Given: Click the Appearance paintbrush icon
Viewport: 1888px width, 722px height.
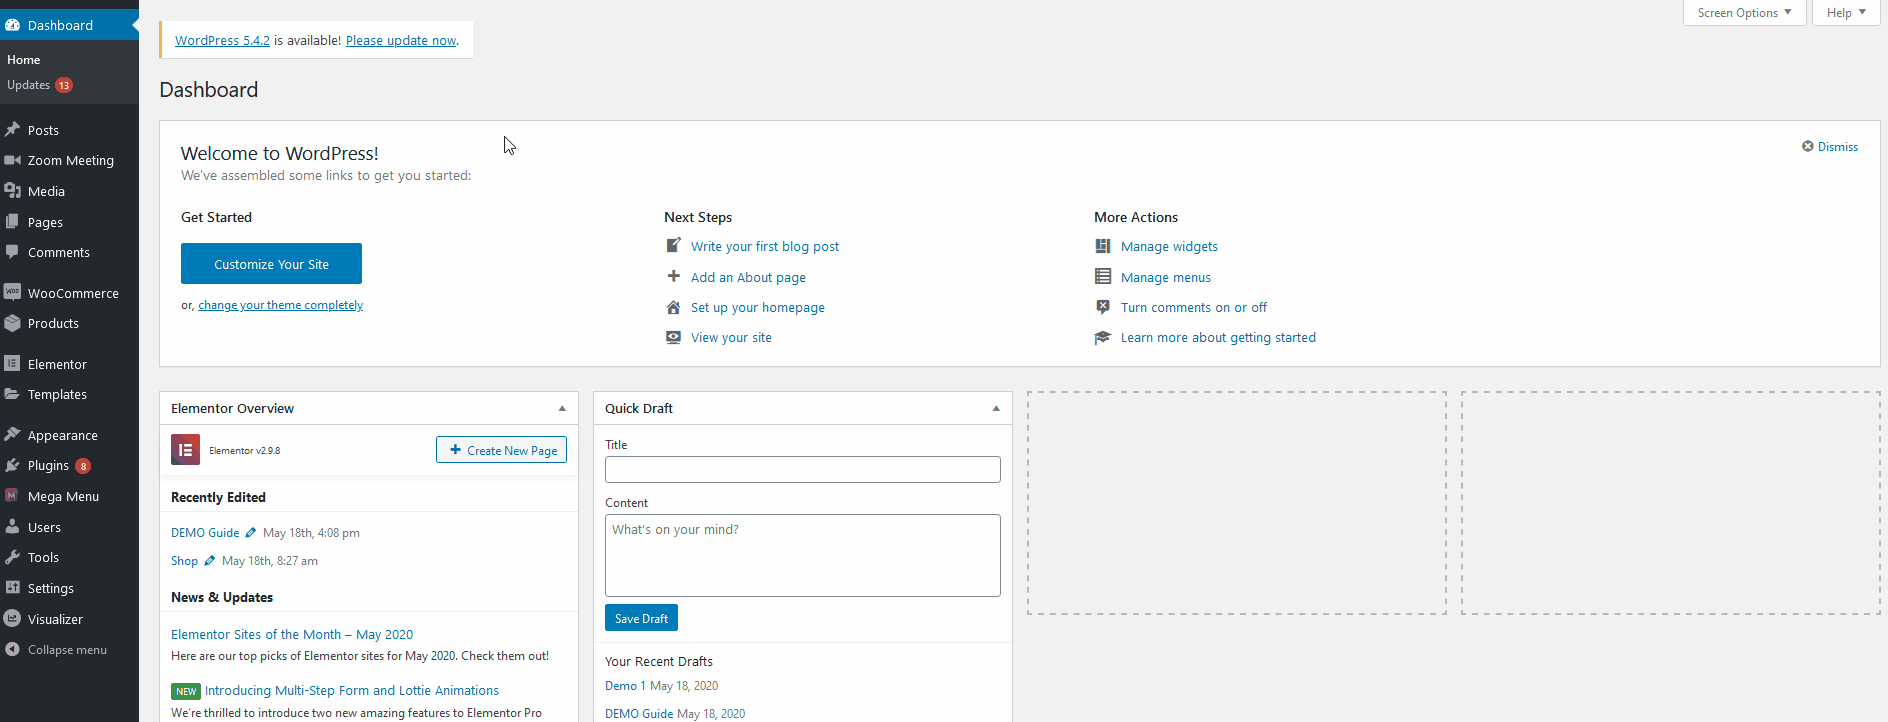Looking at the screenshot, I should [x=13, y=435].
